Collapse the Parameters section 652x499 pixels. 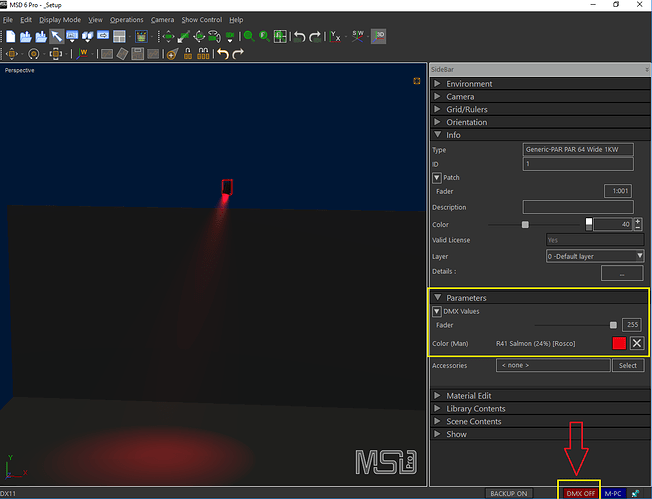click(x=437, y=298)
